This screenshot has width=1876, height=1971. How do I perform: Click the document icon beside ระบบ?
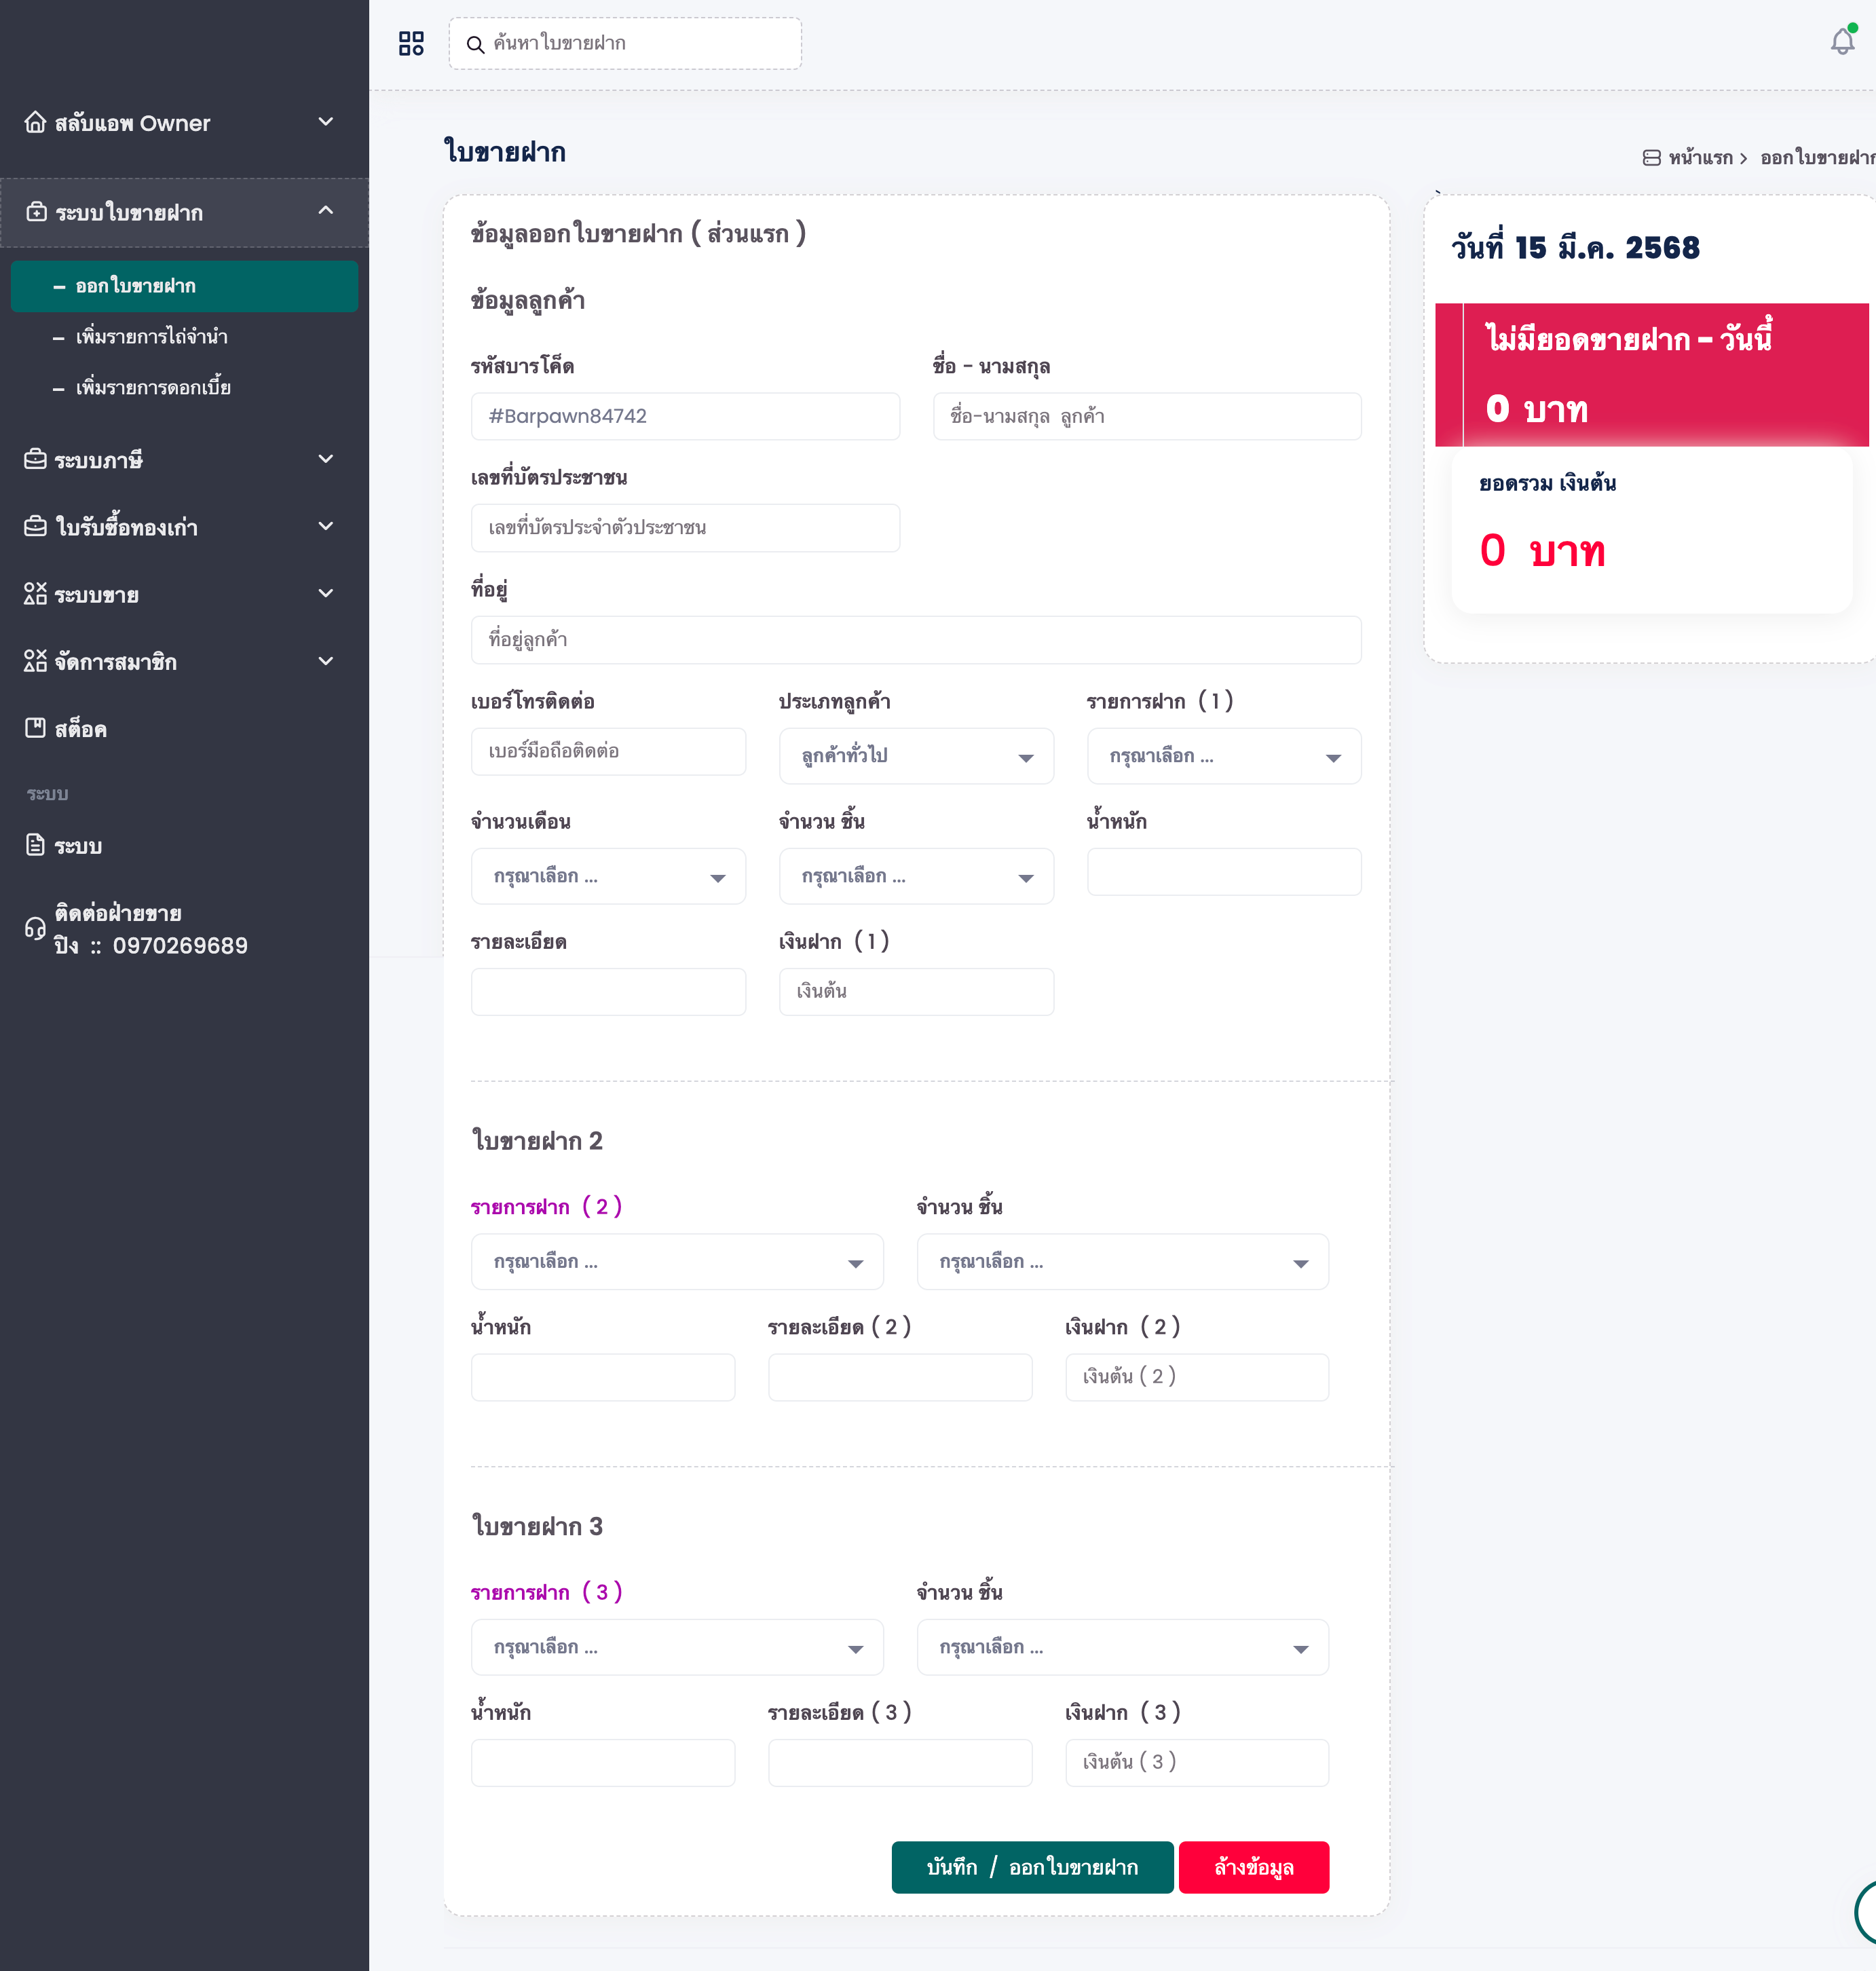pyautogui.click(x=35, y=845)
